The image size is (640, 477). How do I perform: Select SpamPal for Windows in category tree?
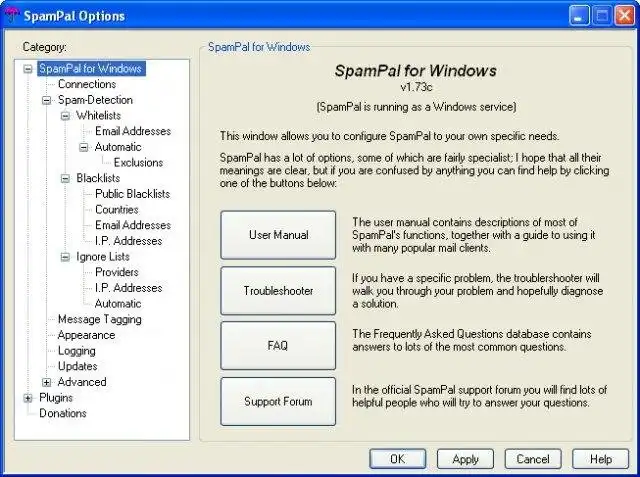[91, 69]
